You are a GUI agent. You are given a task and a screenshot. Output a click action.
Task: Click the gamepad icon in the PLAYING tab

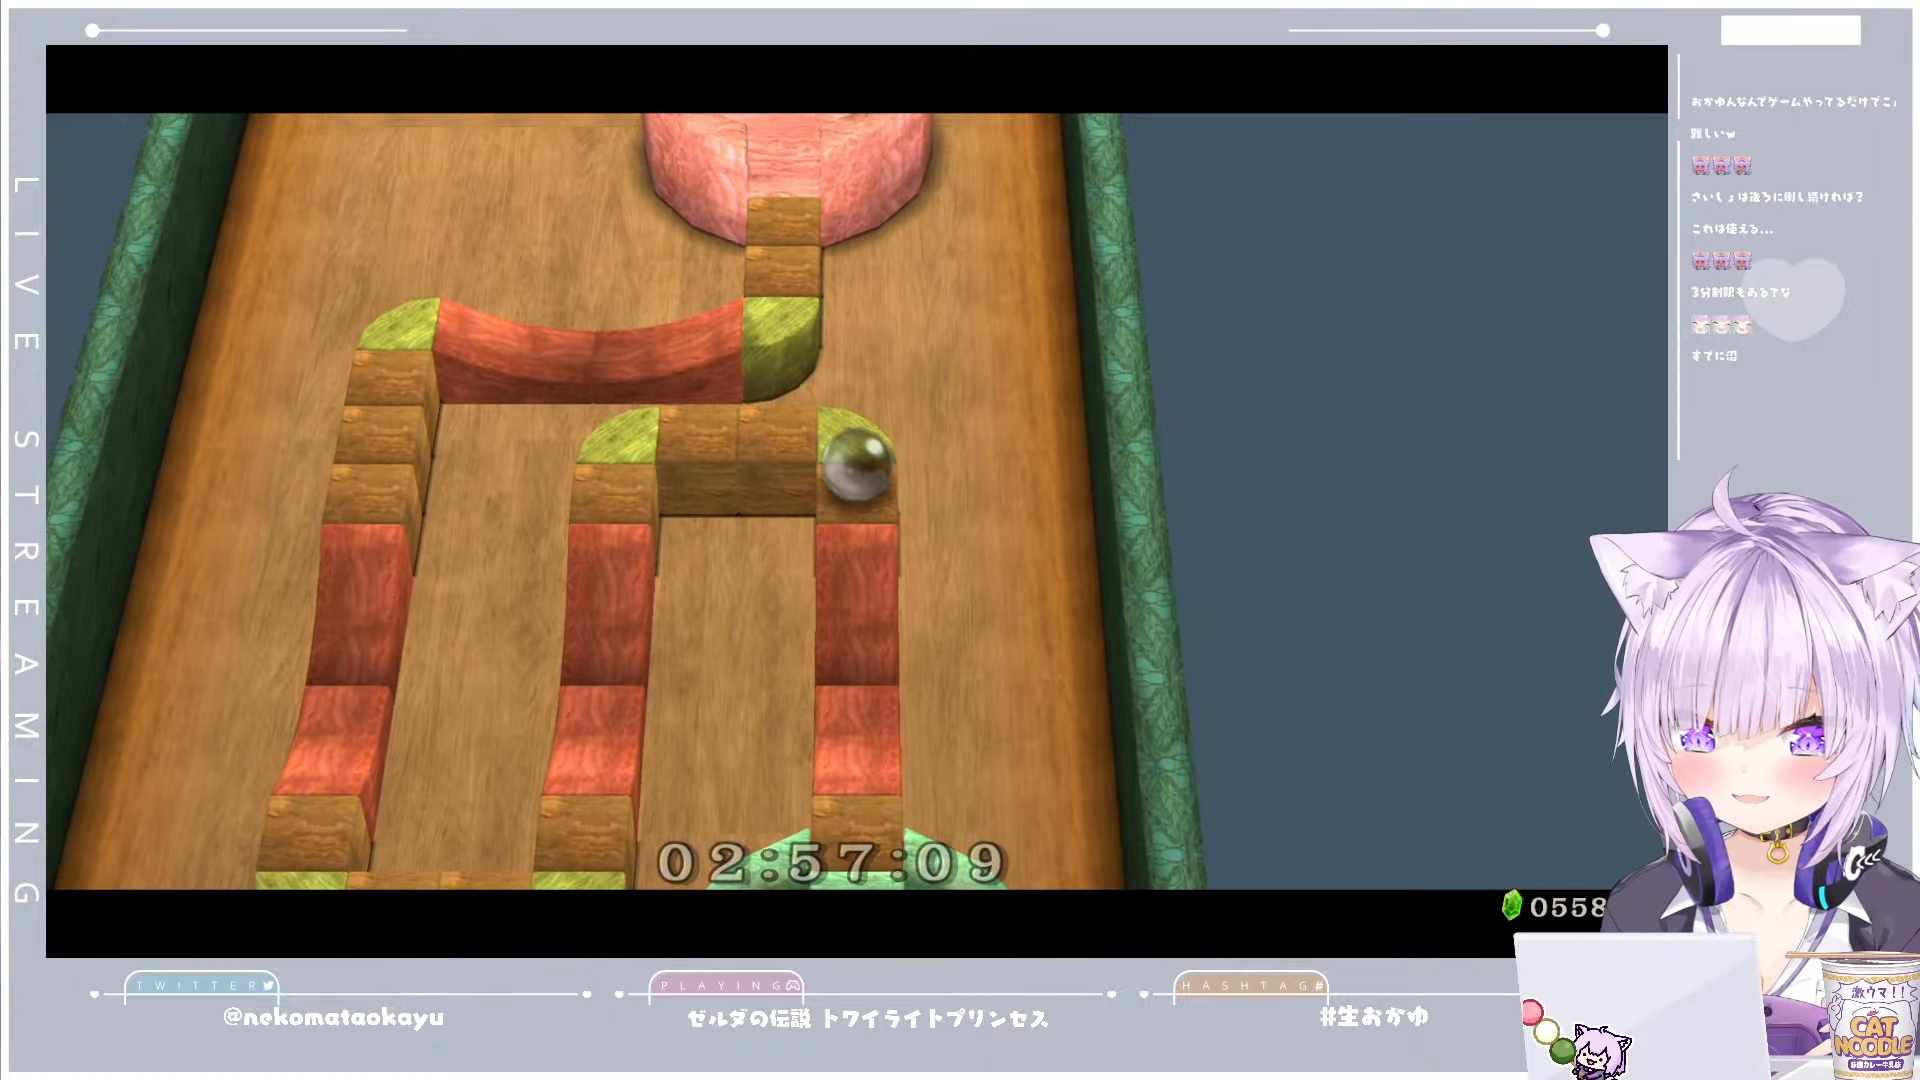coord(792,985)
